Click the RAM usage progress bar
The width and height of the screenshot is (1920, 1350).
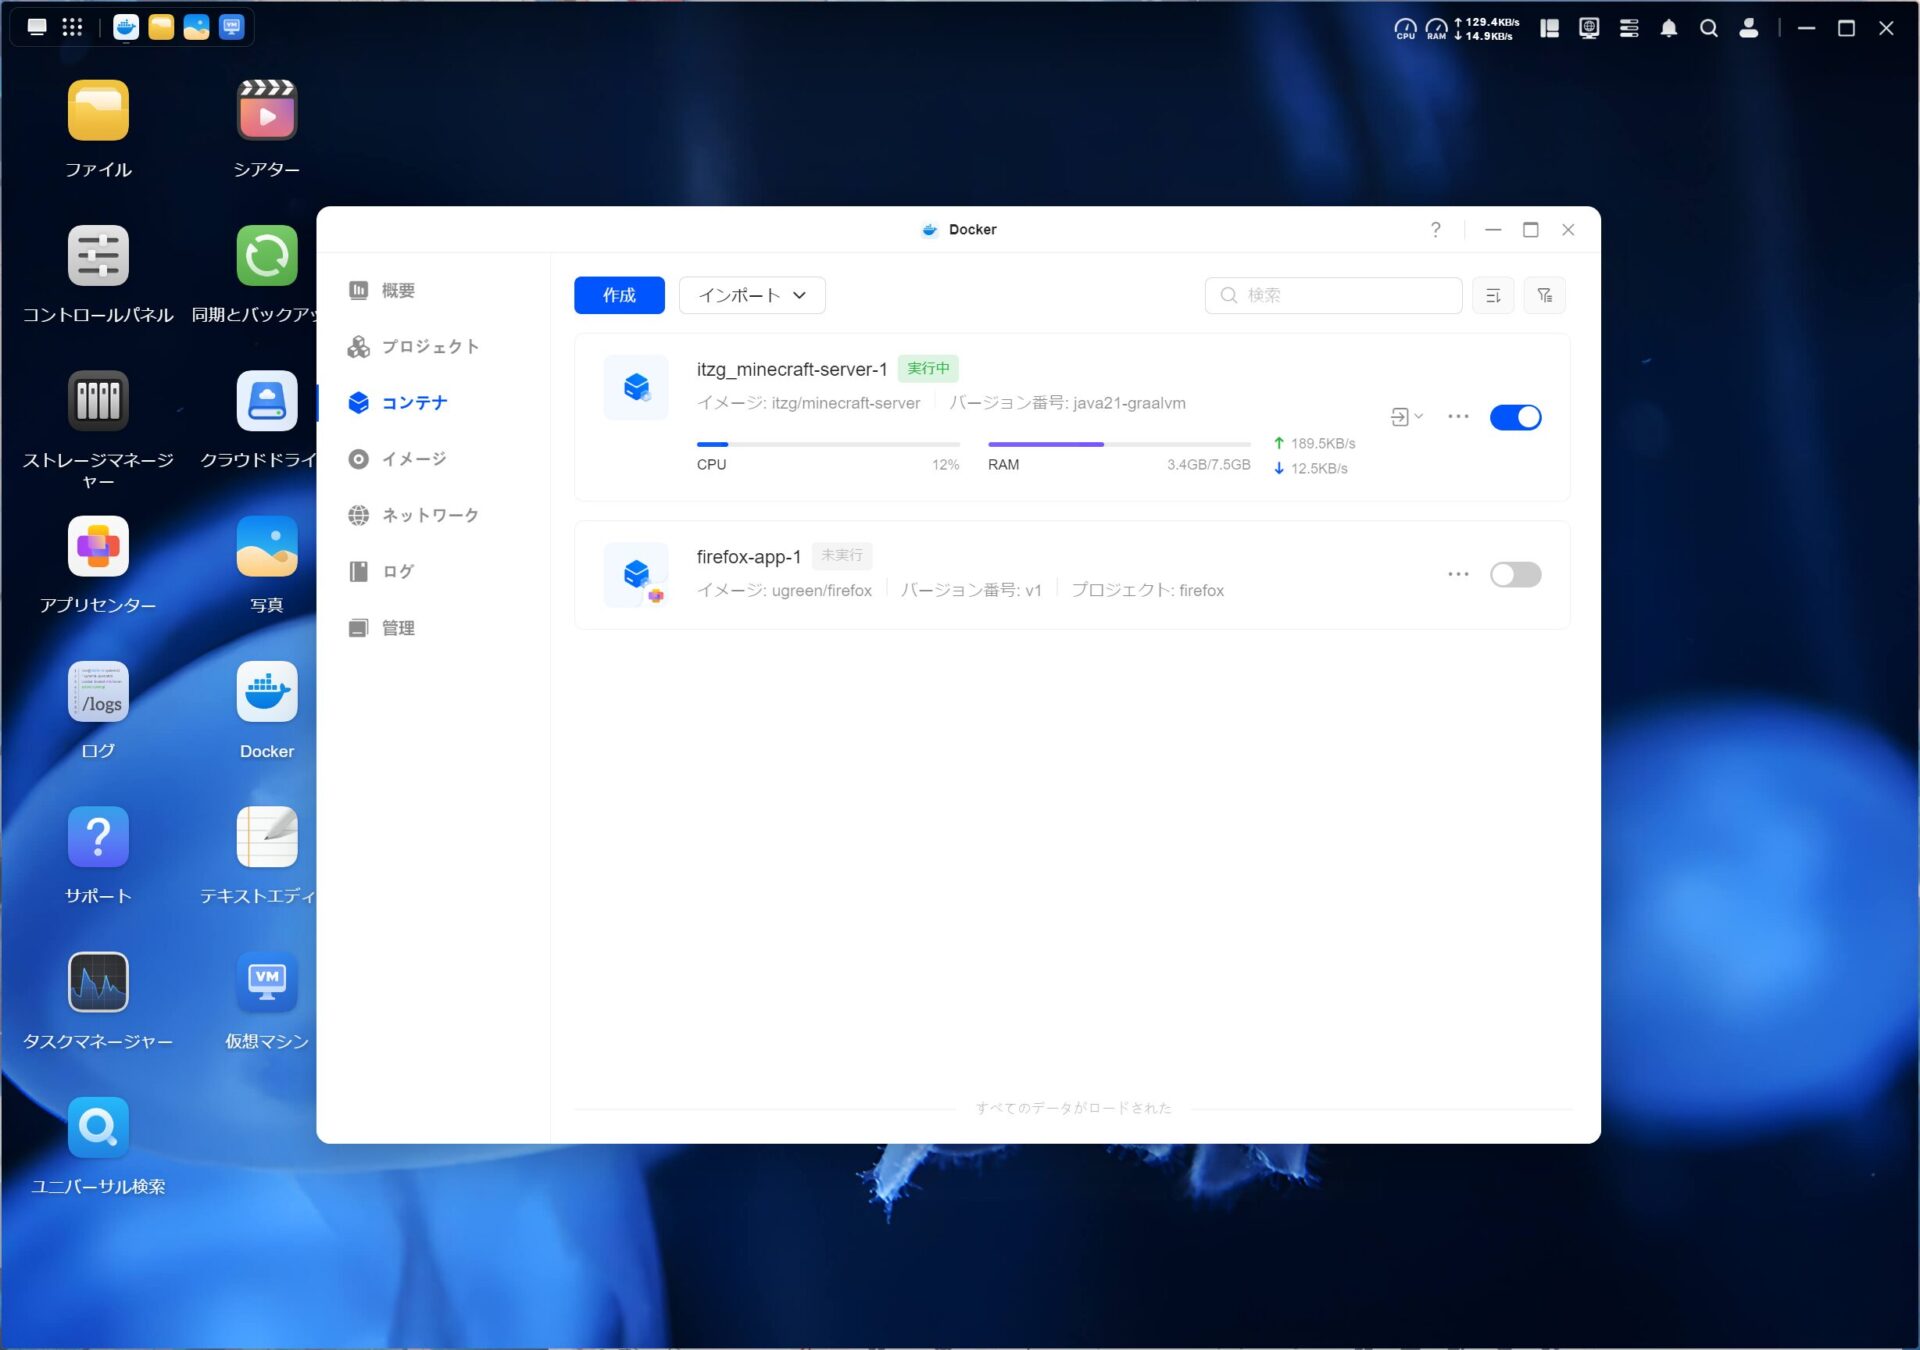1118,444
